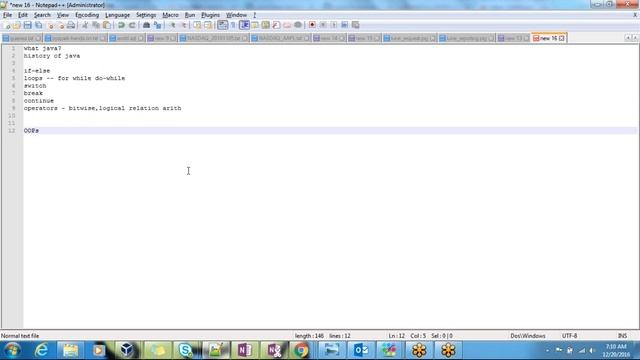Click the tab bar scroll left arrow

[x=628, y=38]
